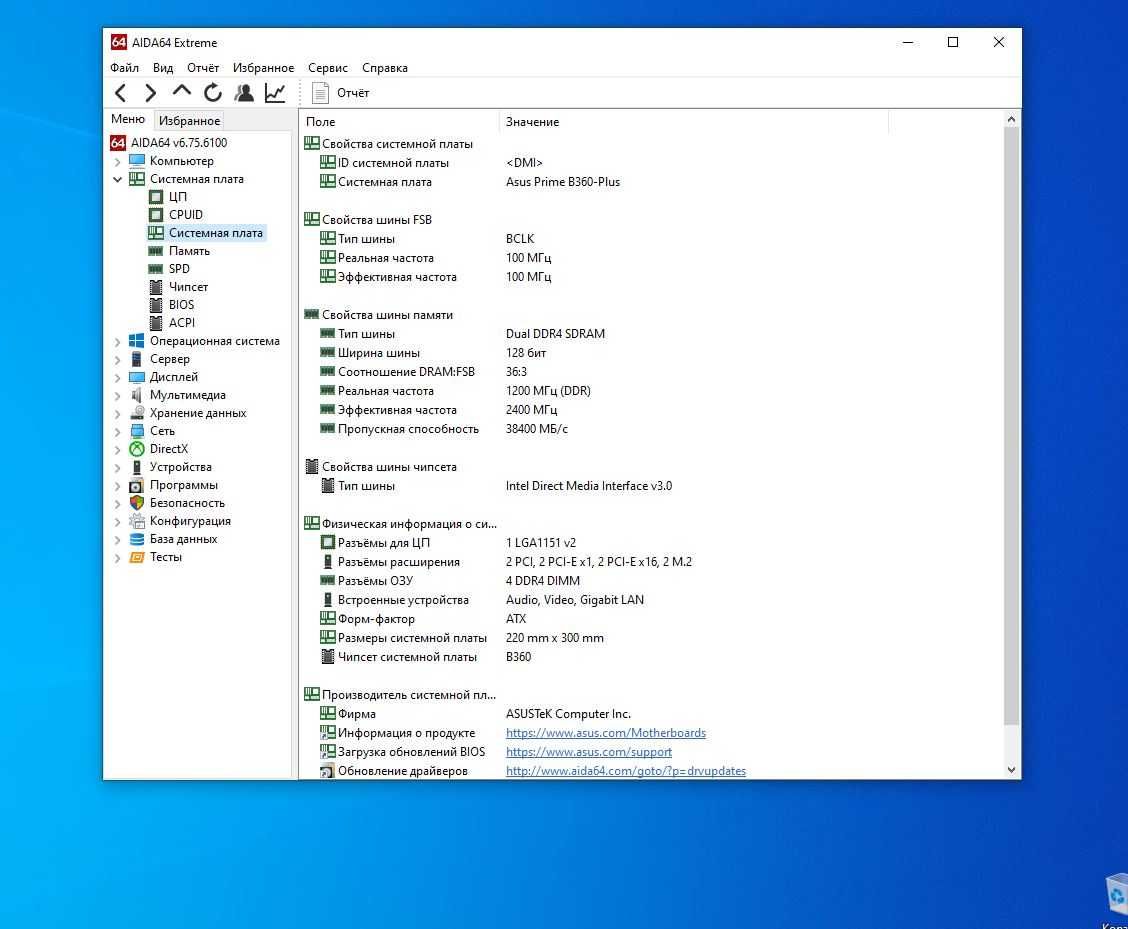
Task: Click the Сервер icon in tree
Action: (x=137, y=358)
